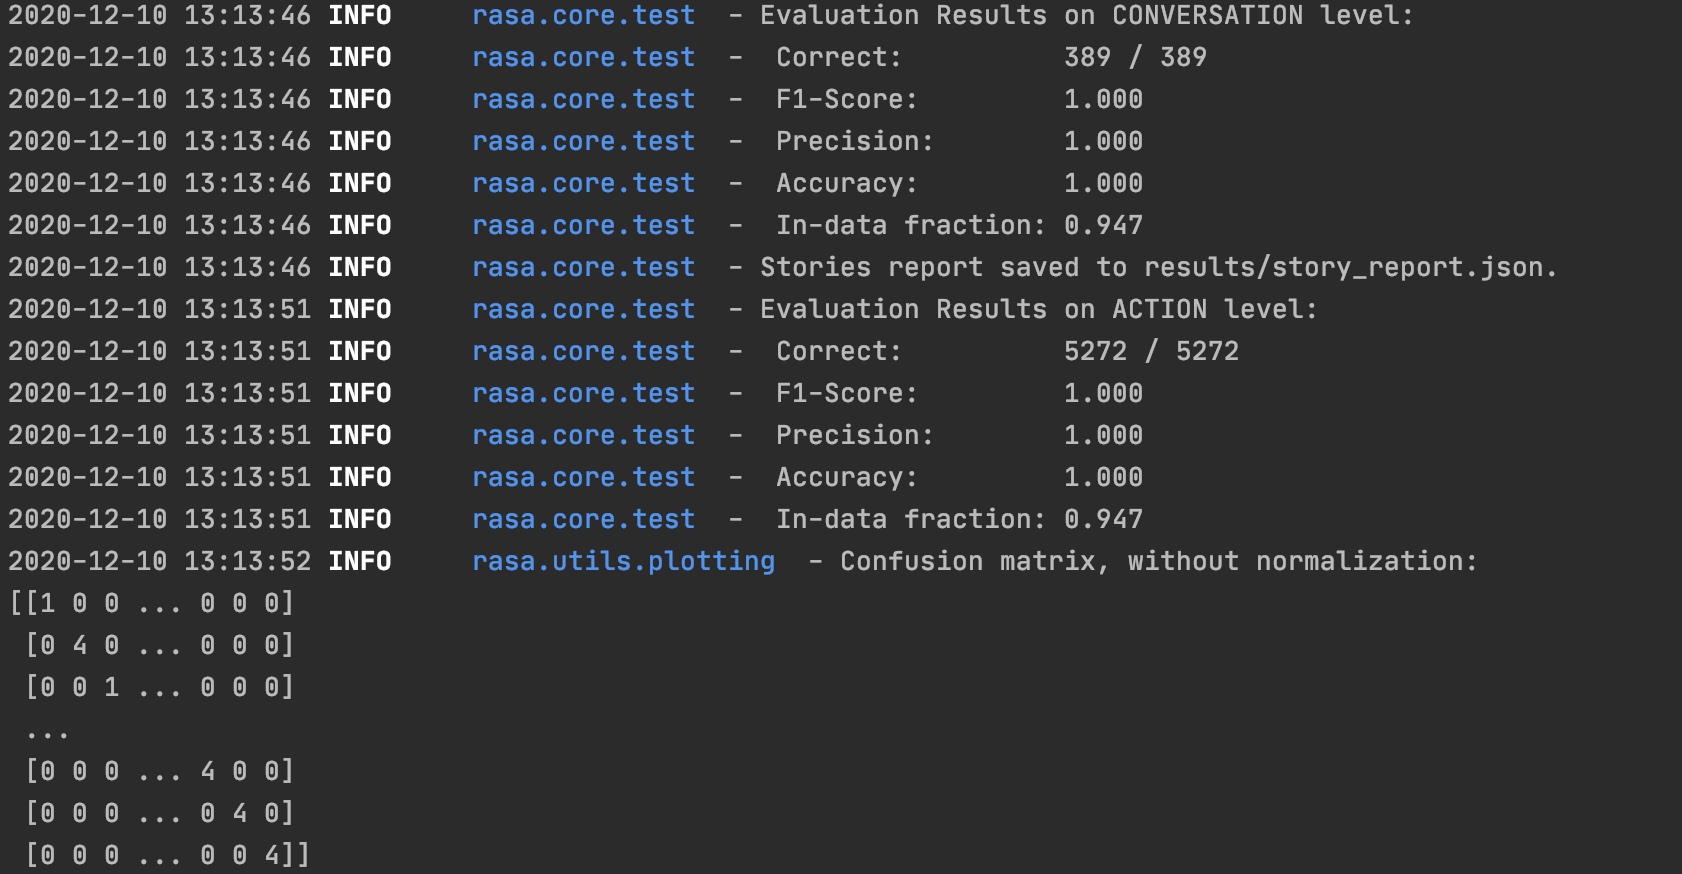Select the value '5272 / 5272'

(1151, 351)
